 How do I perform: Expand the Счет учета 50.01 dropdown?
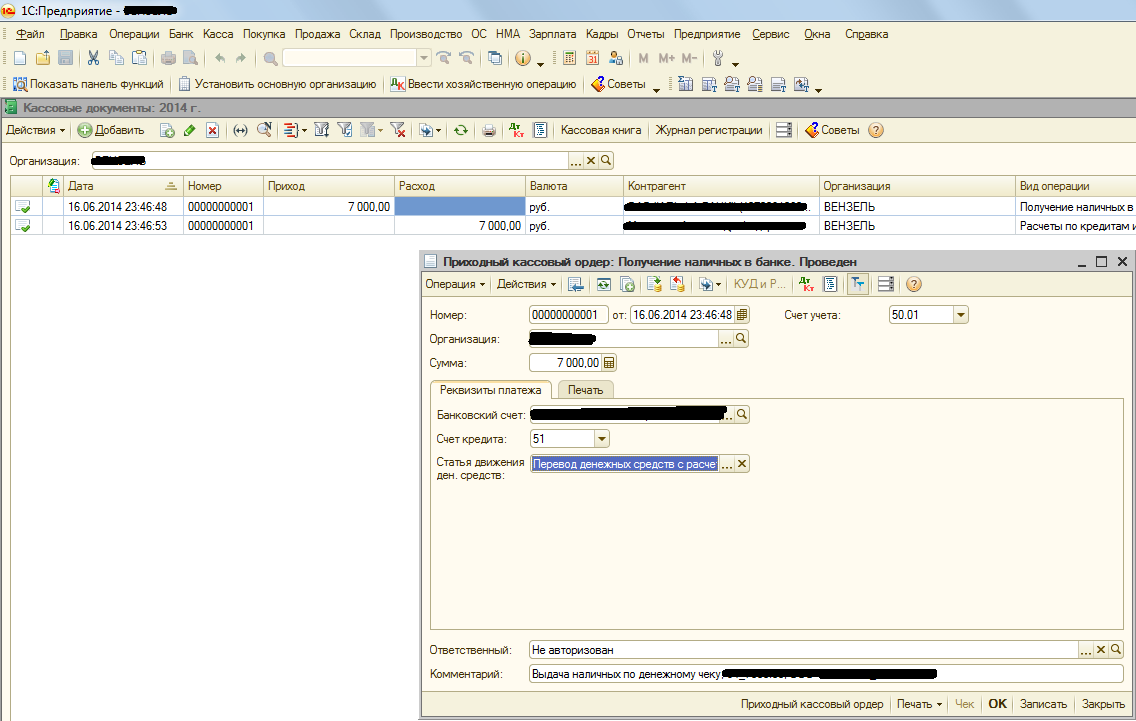961,315
